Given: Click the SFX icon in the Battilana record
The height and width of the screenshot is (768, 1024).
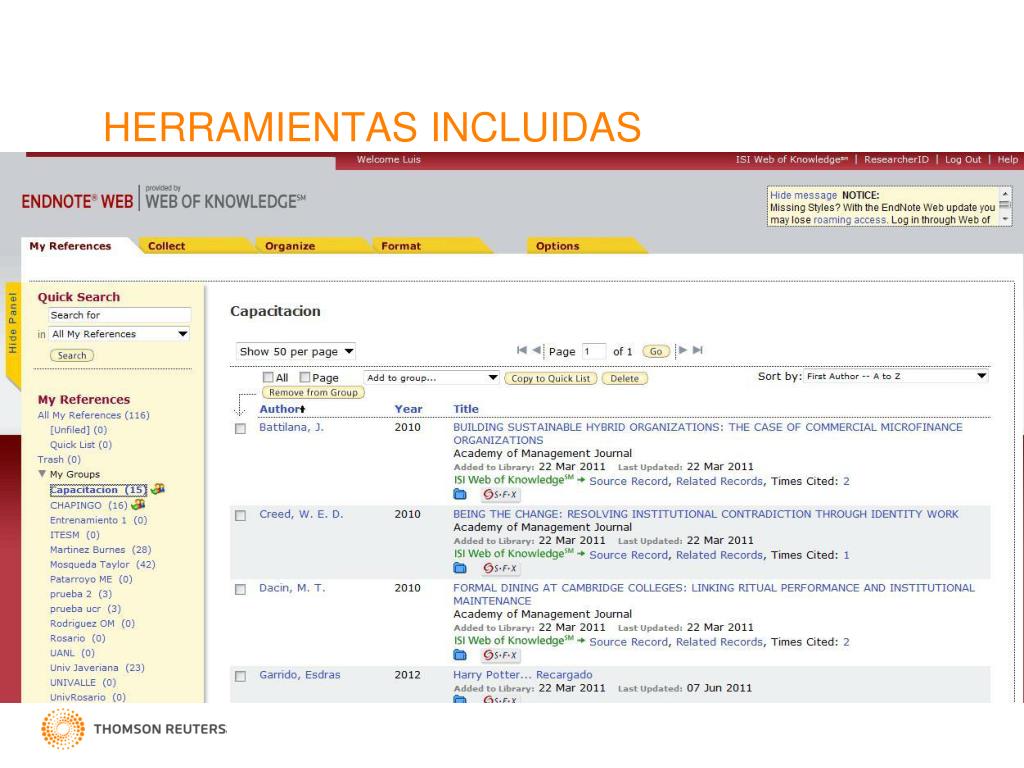Looking at the screenshot, I should [500, 494].
